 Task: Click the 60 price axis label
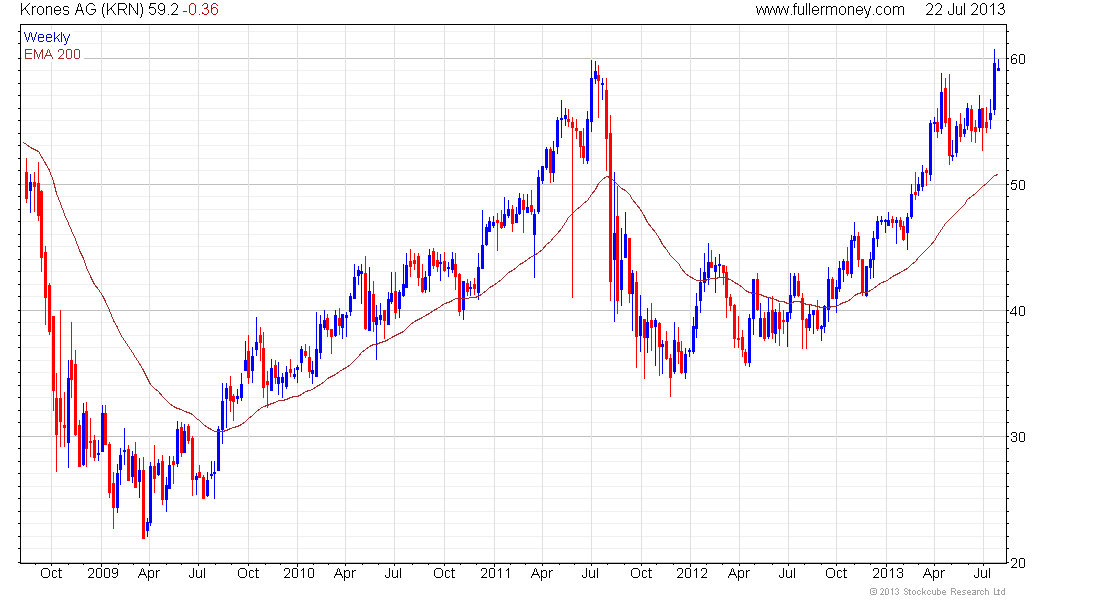(1017, 59)
